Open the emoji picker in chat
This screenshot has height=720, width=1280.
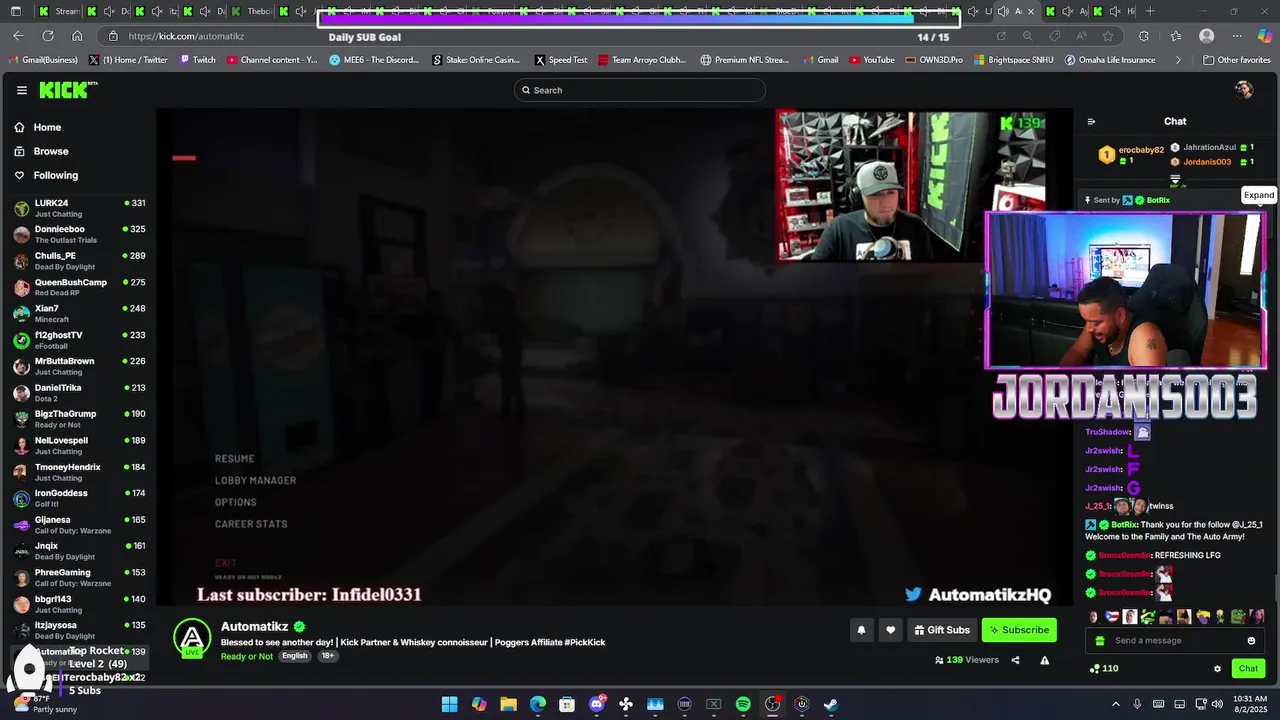point(1251,641)
